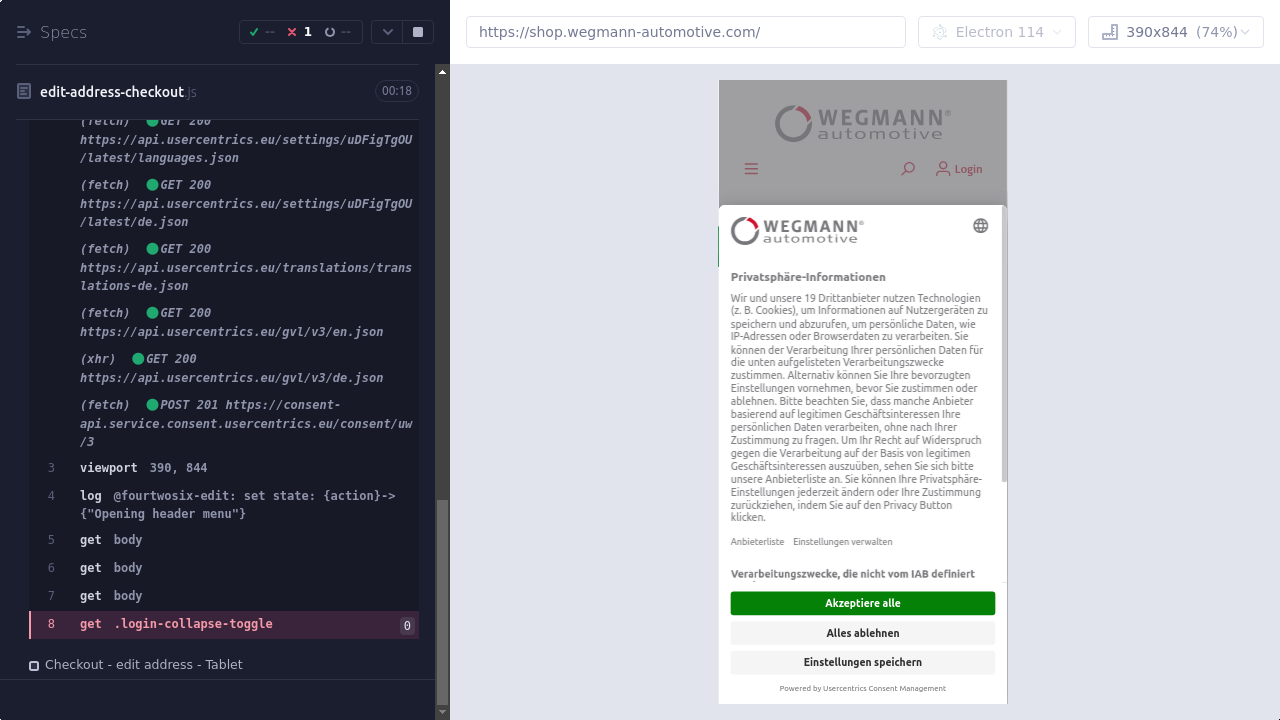Open language selector globe icon in consent dialog
The image size is (1280, 720).
pyautogui.click(x=980, y=226)
